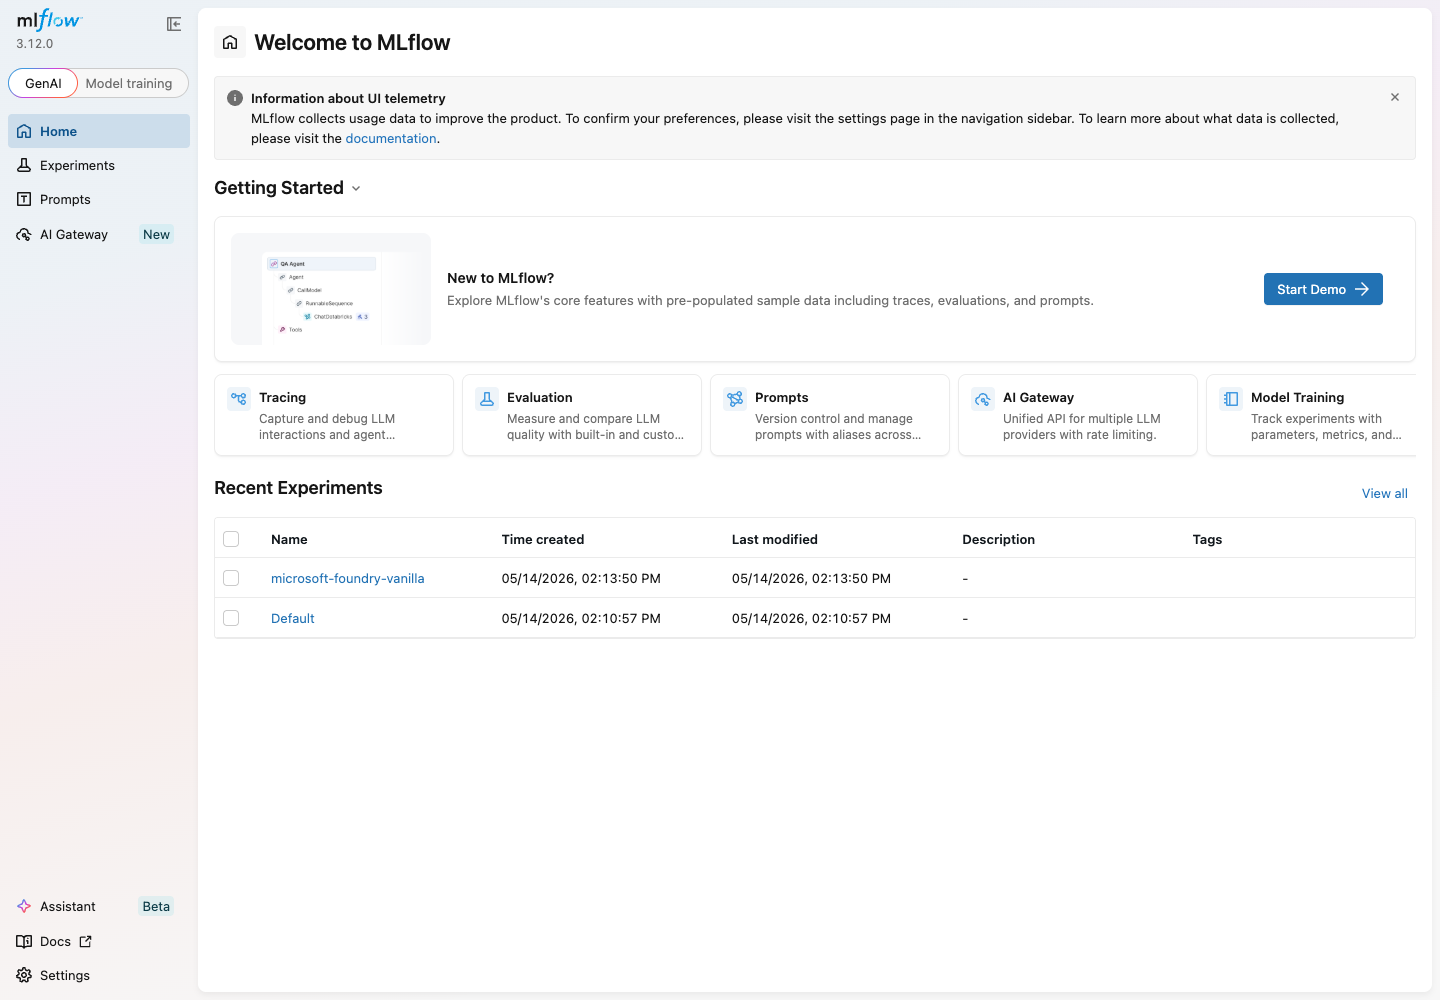Open AI Gateway in sidebar
1440x1000 pixels.
99,234
